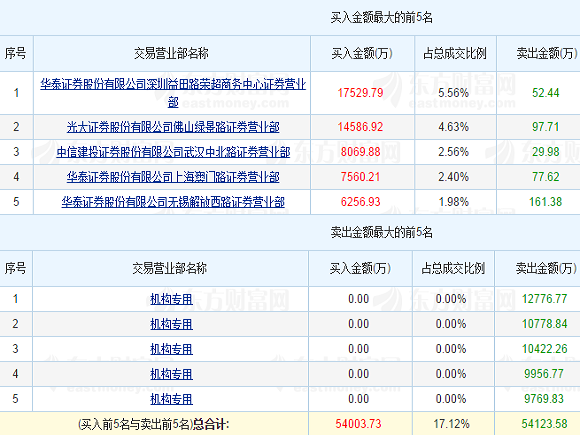Screen dimensions: 580x435
Task: Click 占总成交比例 header in top table
Action: pyautogui.click(x=455, y=54)
